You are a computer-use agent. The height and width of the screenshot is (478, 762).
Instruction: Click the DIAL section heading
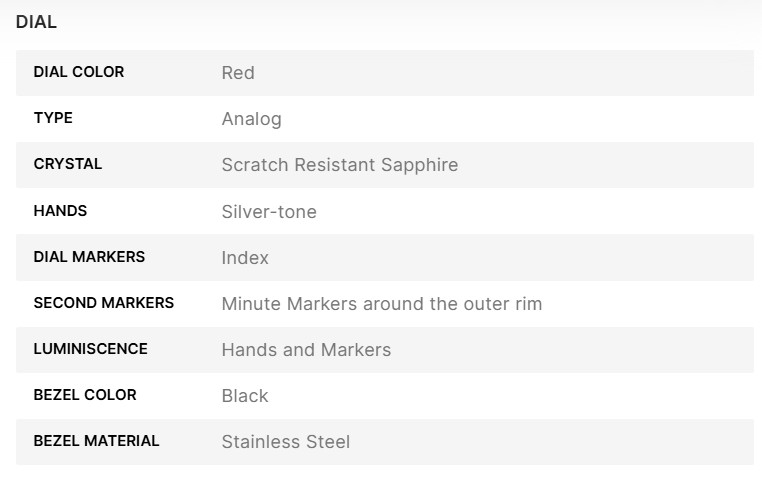(x=36, y=22)
